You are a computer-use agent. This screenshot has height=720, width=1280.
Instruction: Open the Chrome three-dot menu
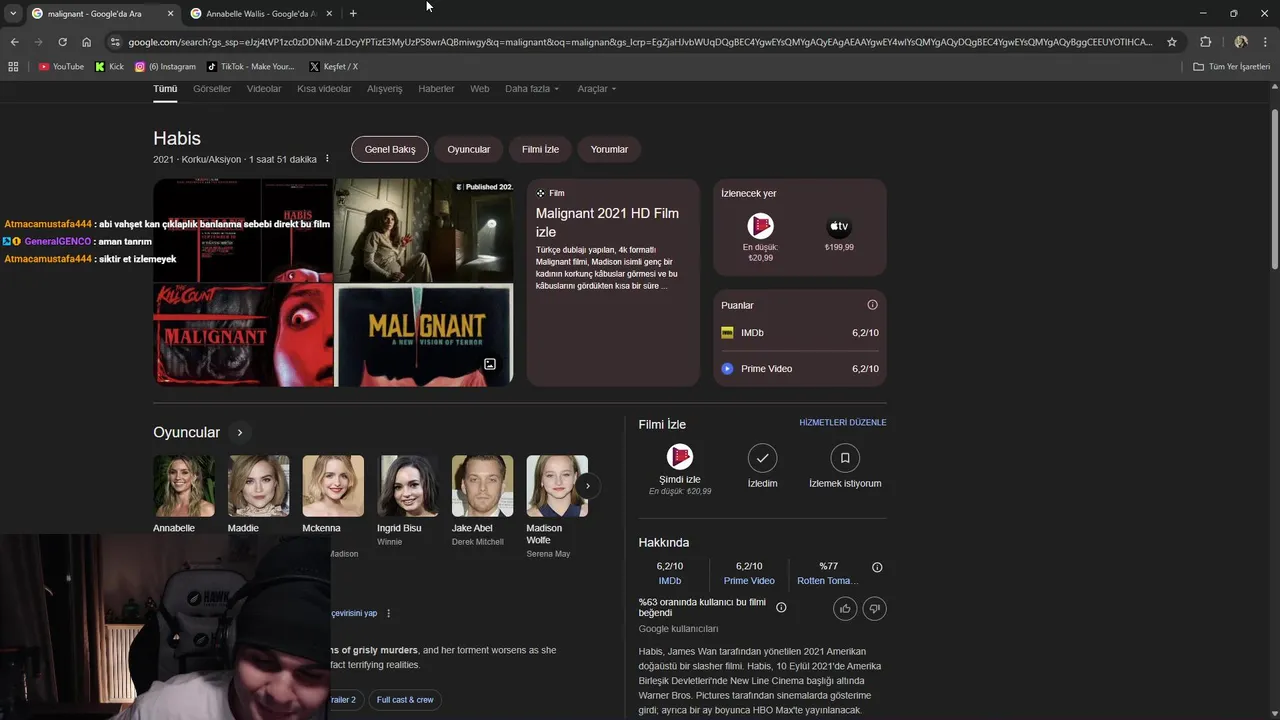coord(1266,42)
